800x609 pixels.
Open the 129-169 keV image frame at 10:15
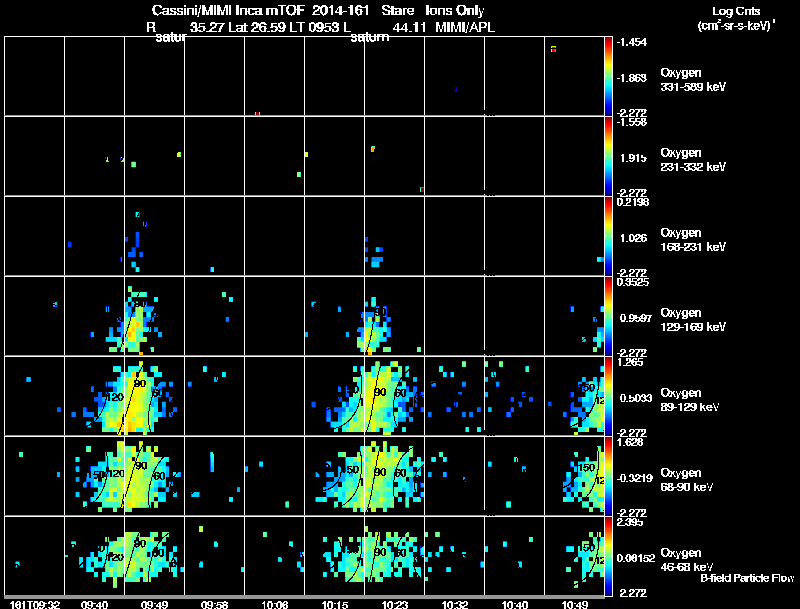point(335,316)
